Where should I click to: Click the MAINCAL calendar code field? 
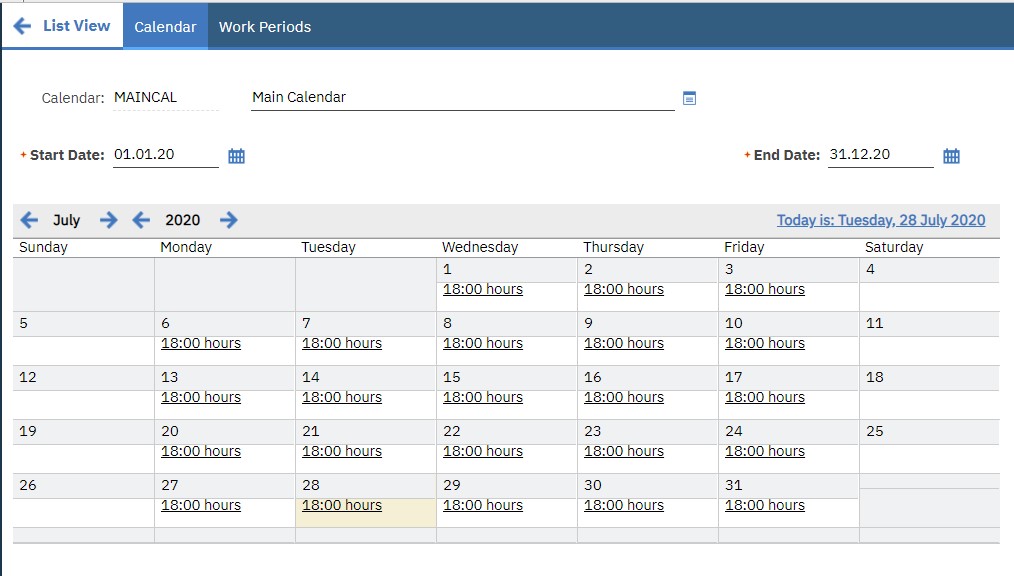point(165,97)
